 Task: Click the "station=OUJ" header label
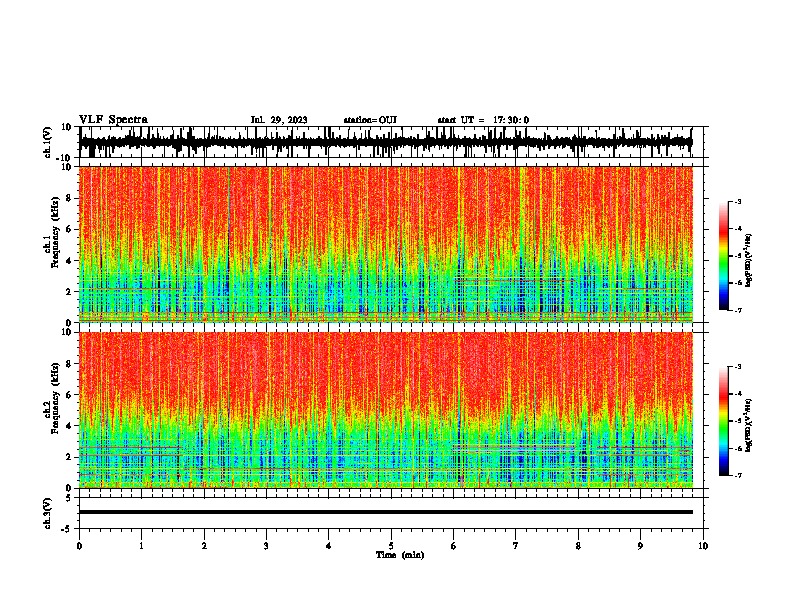[370, 120]
